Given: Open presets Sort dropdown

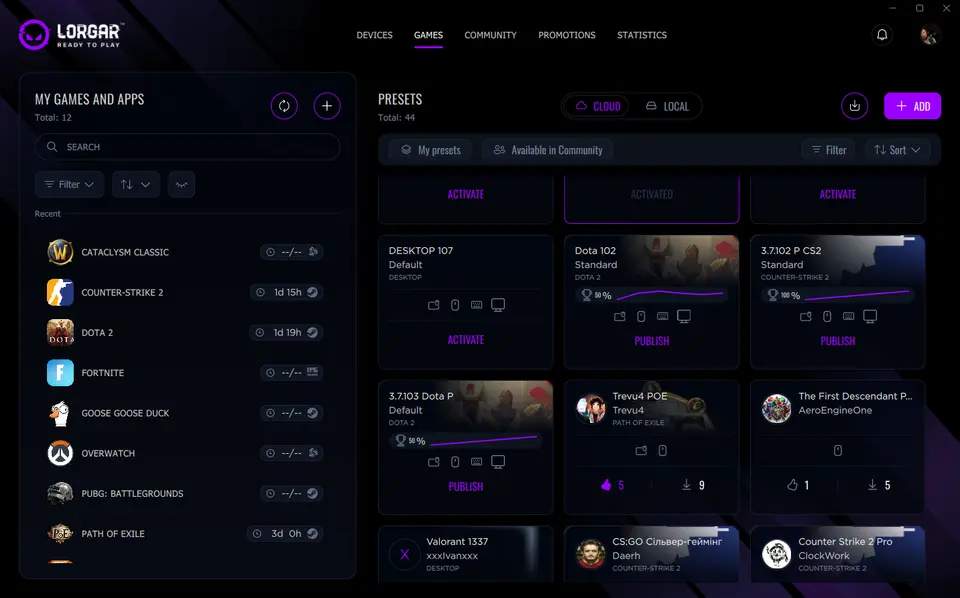Looking at the screenshot, I should tap(897, 150).
